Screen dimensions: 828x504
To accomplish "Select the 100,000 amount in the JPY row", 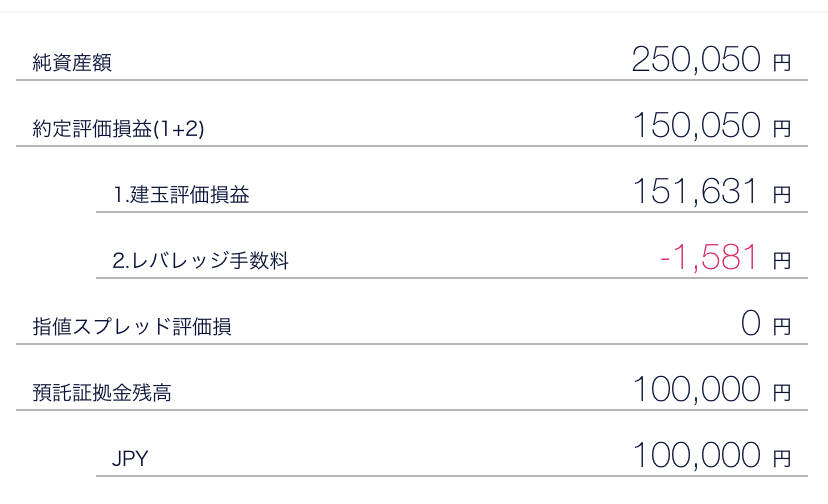I will pyautogui.click(x=696, y=456).
